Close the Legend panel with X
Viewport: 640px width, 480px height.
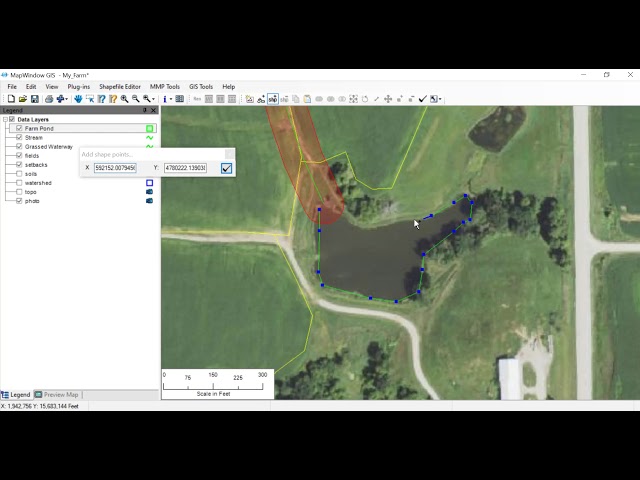153,110
